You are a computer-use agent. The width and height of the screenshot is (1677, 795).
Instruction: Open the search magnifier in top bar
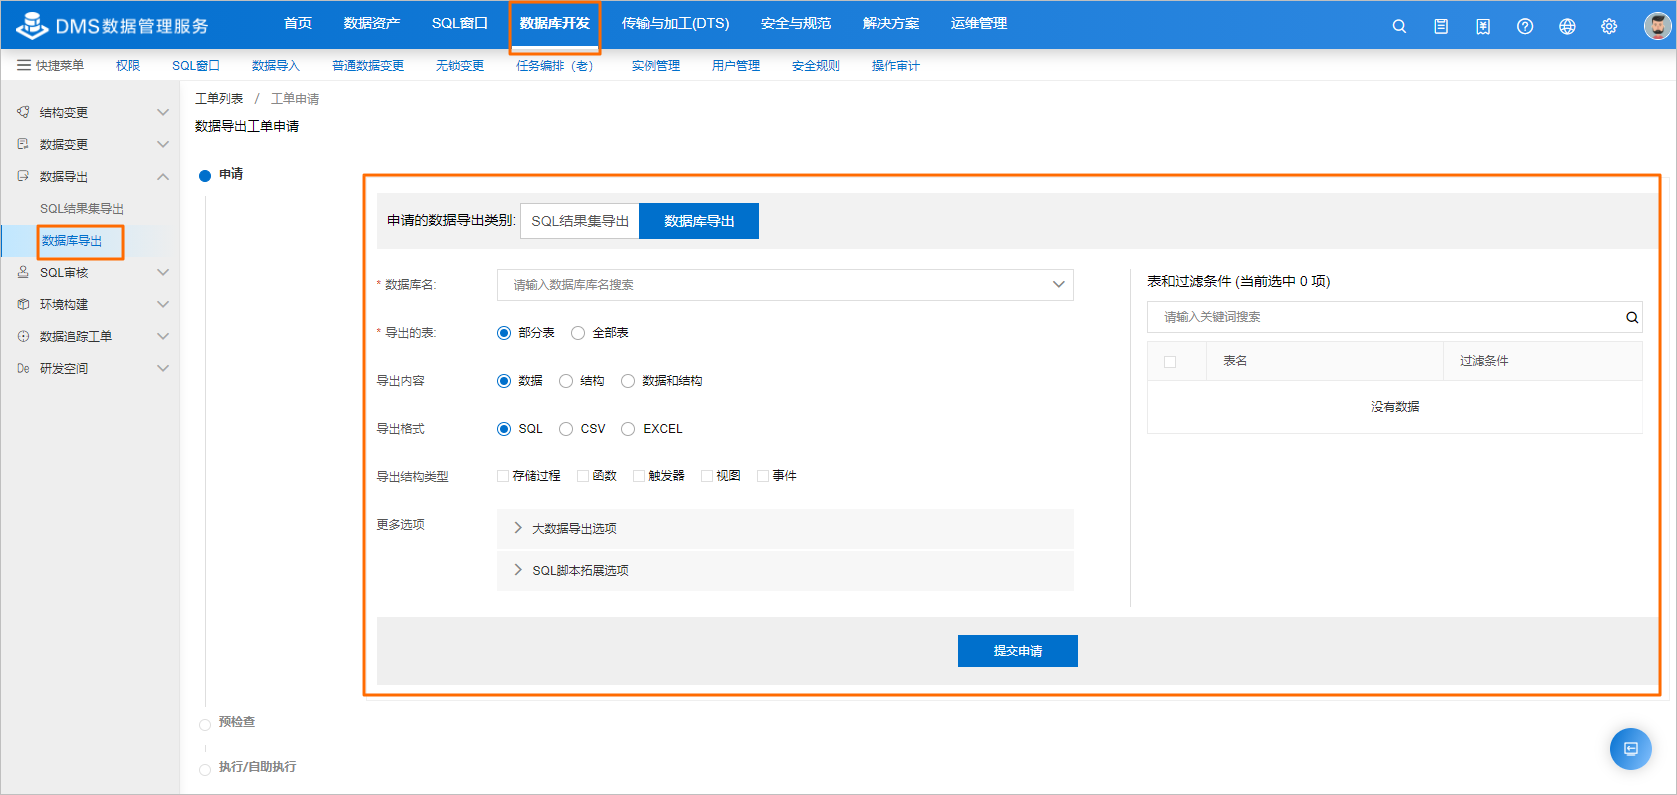click(x=1399, y=27)
